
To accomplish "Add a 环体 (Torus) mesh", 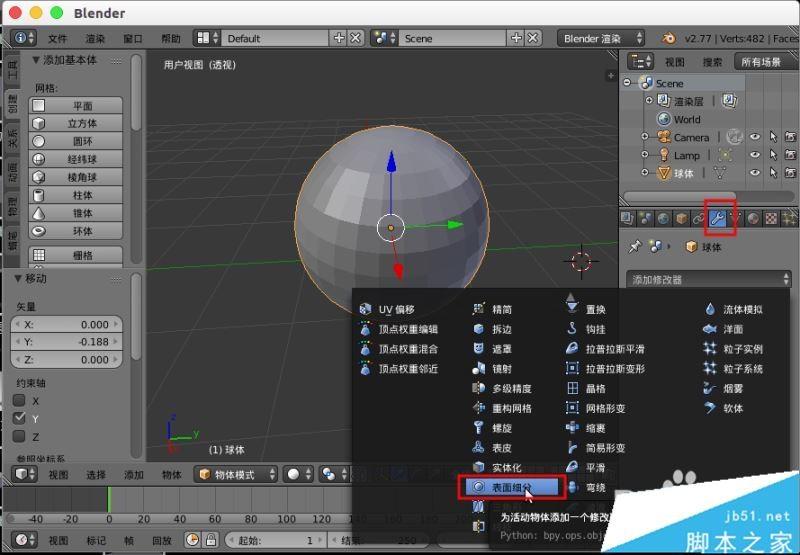I will 76,231.
